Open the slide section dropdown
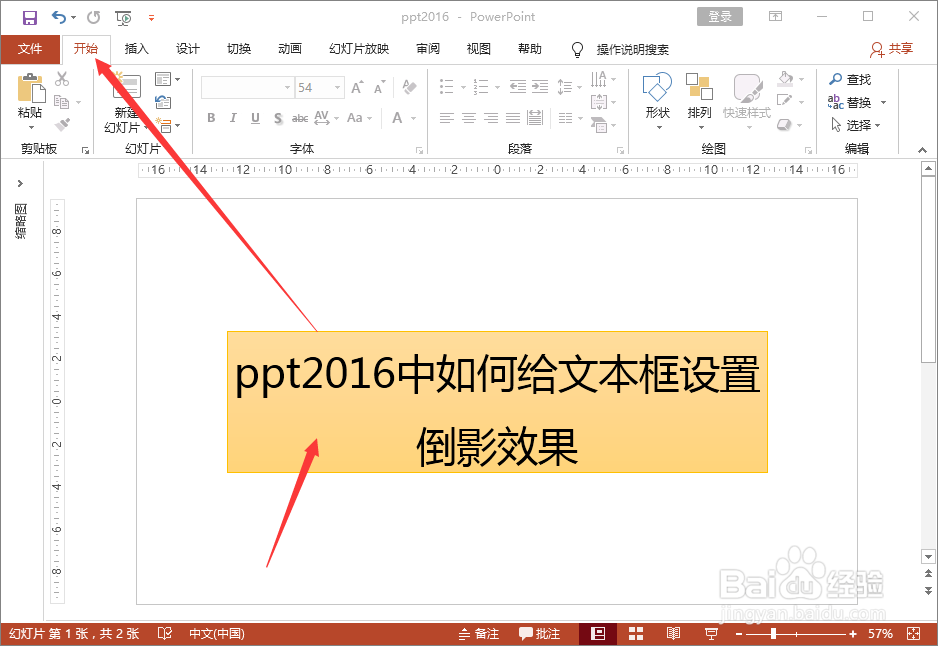938x646 pixels. 167,125
